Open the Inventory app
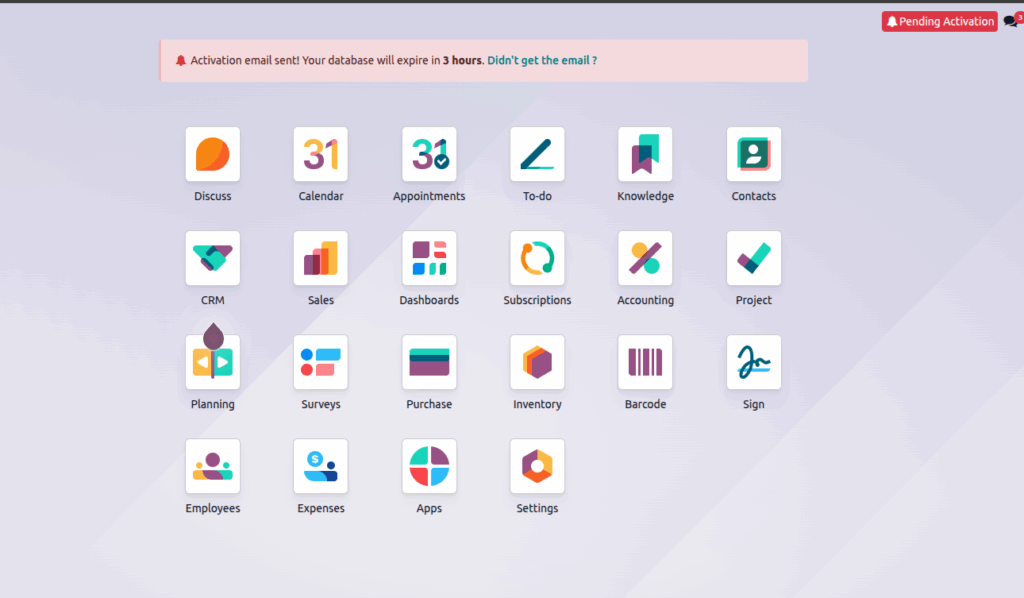This screenshot has height=598, width=1024. tap(537, 362)
